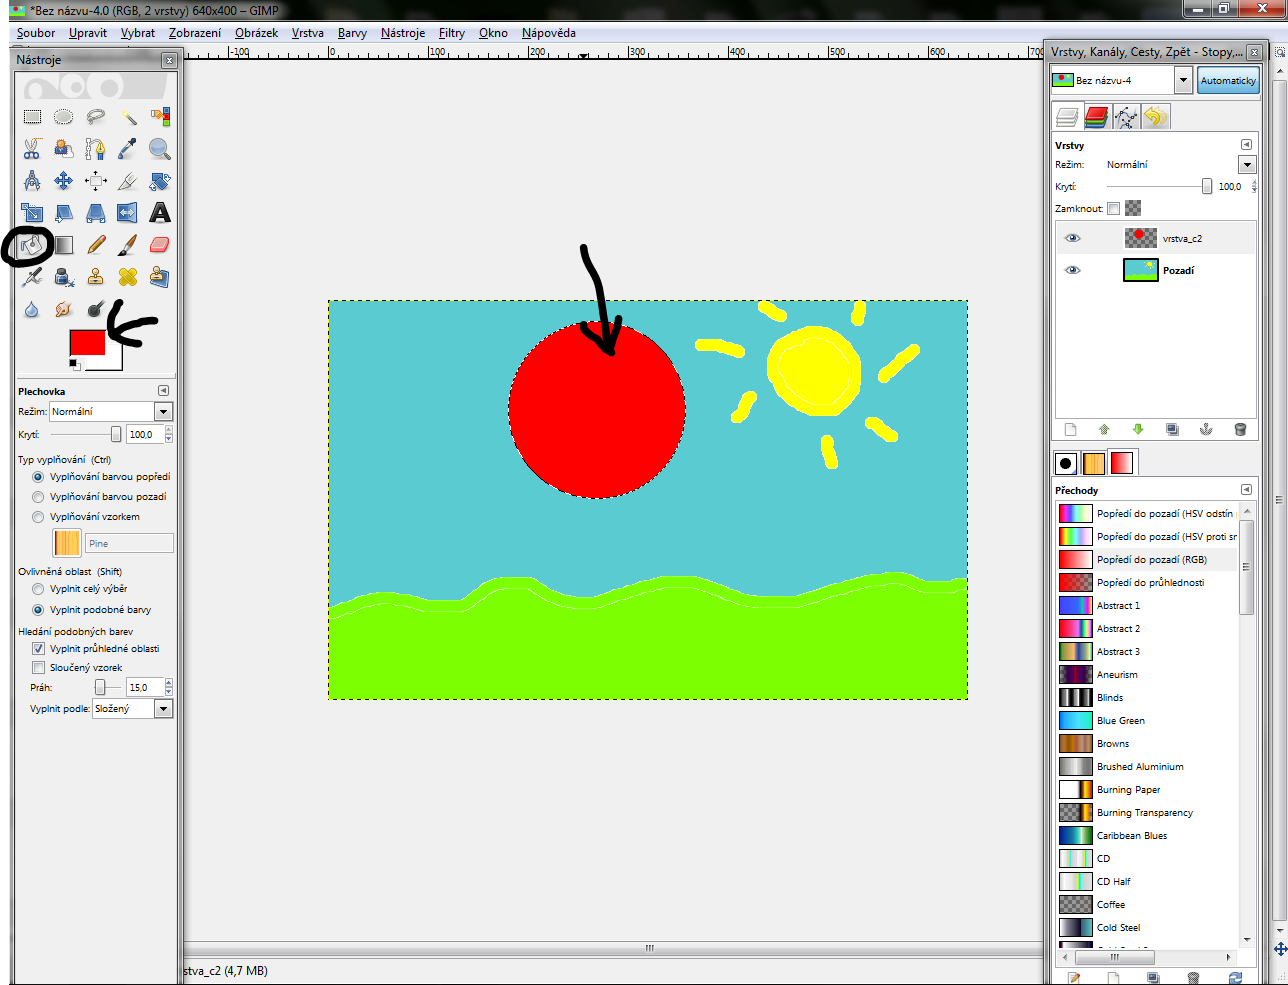Select the Eraser tool
The image size is (1288, 985).
pyautogui.click(x=160, y=245)
